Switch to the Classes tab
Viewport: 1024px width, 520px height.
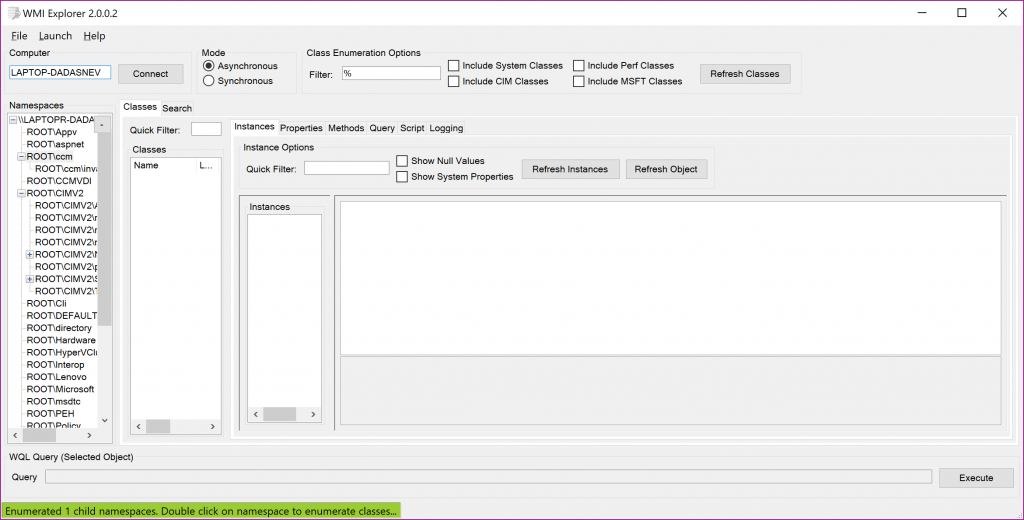coord(140,107)
